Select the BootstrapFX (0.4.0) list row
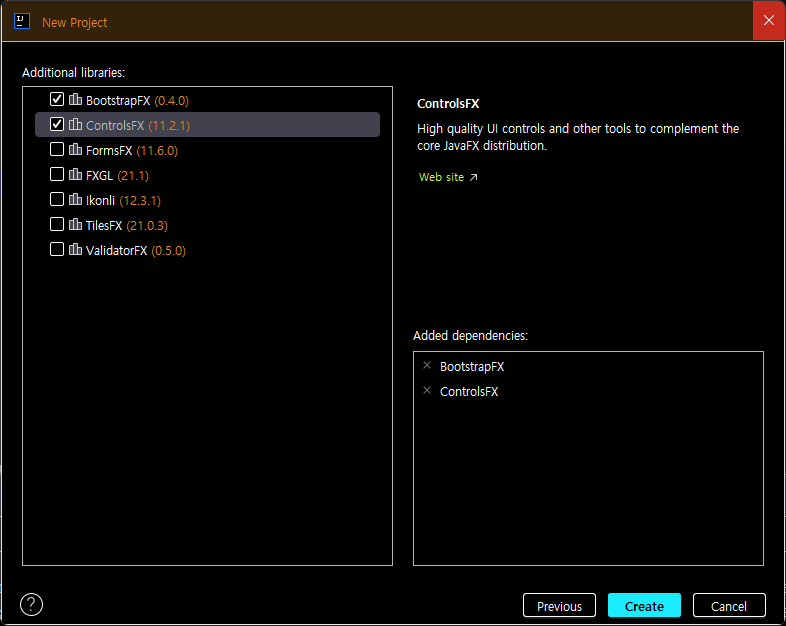 208,100
